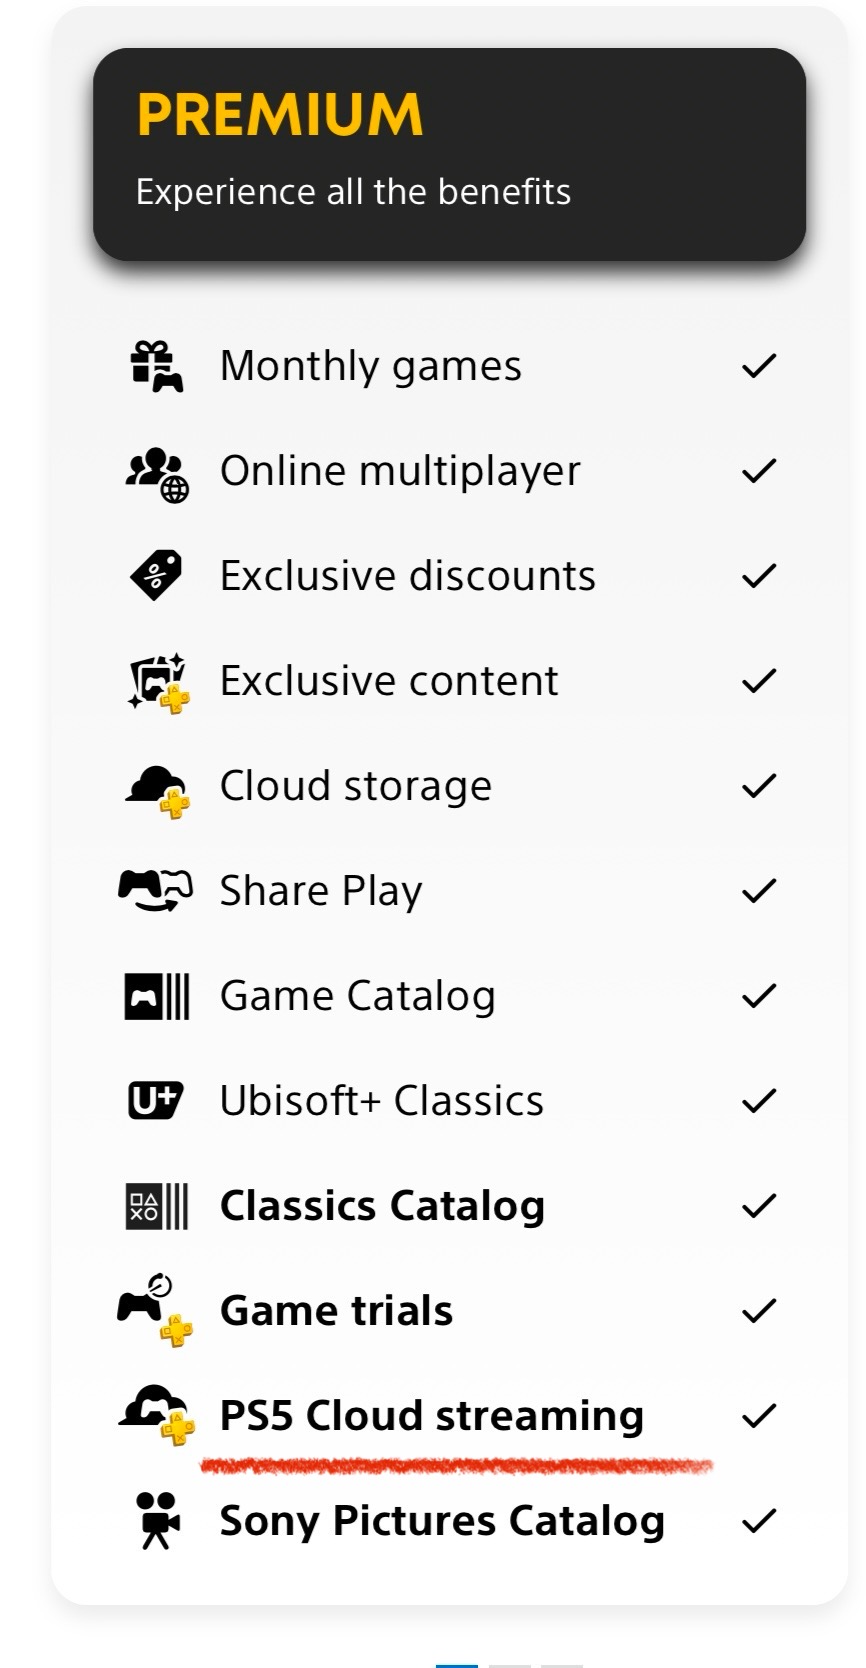The image size is (866, 1668).
Task: Click the Game Catalog icon
Action: pyautogui.click(x=157, y=996)
